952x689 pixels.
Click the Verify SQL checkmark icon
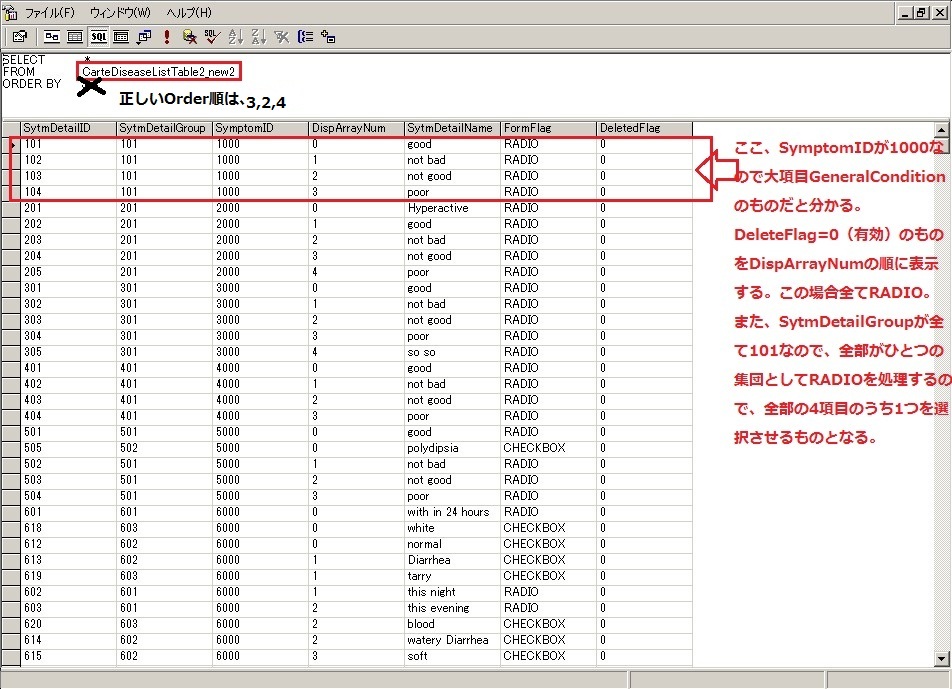click(211, 37)
